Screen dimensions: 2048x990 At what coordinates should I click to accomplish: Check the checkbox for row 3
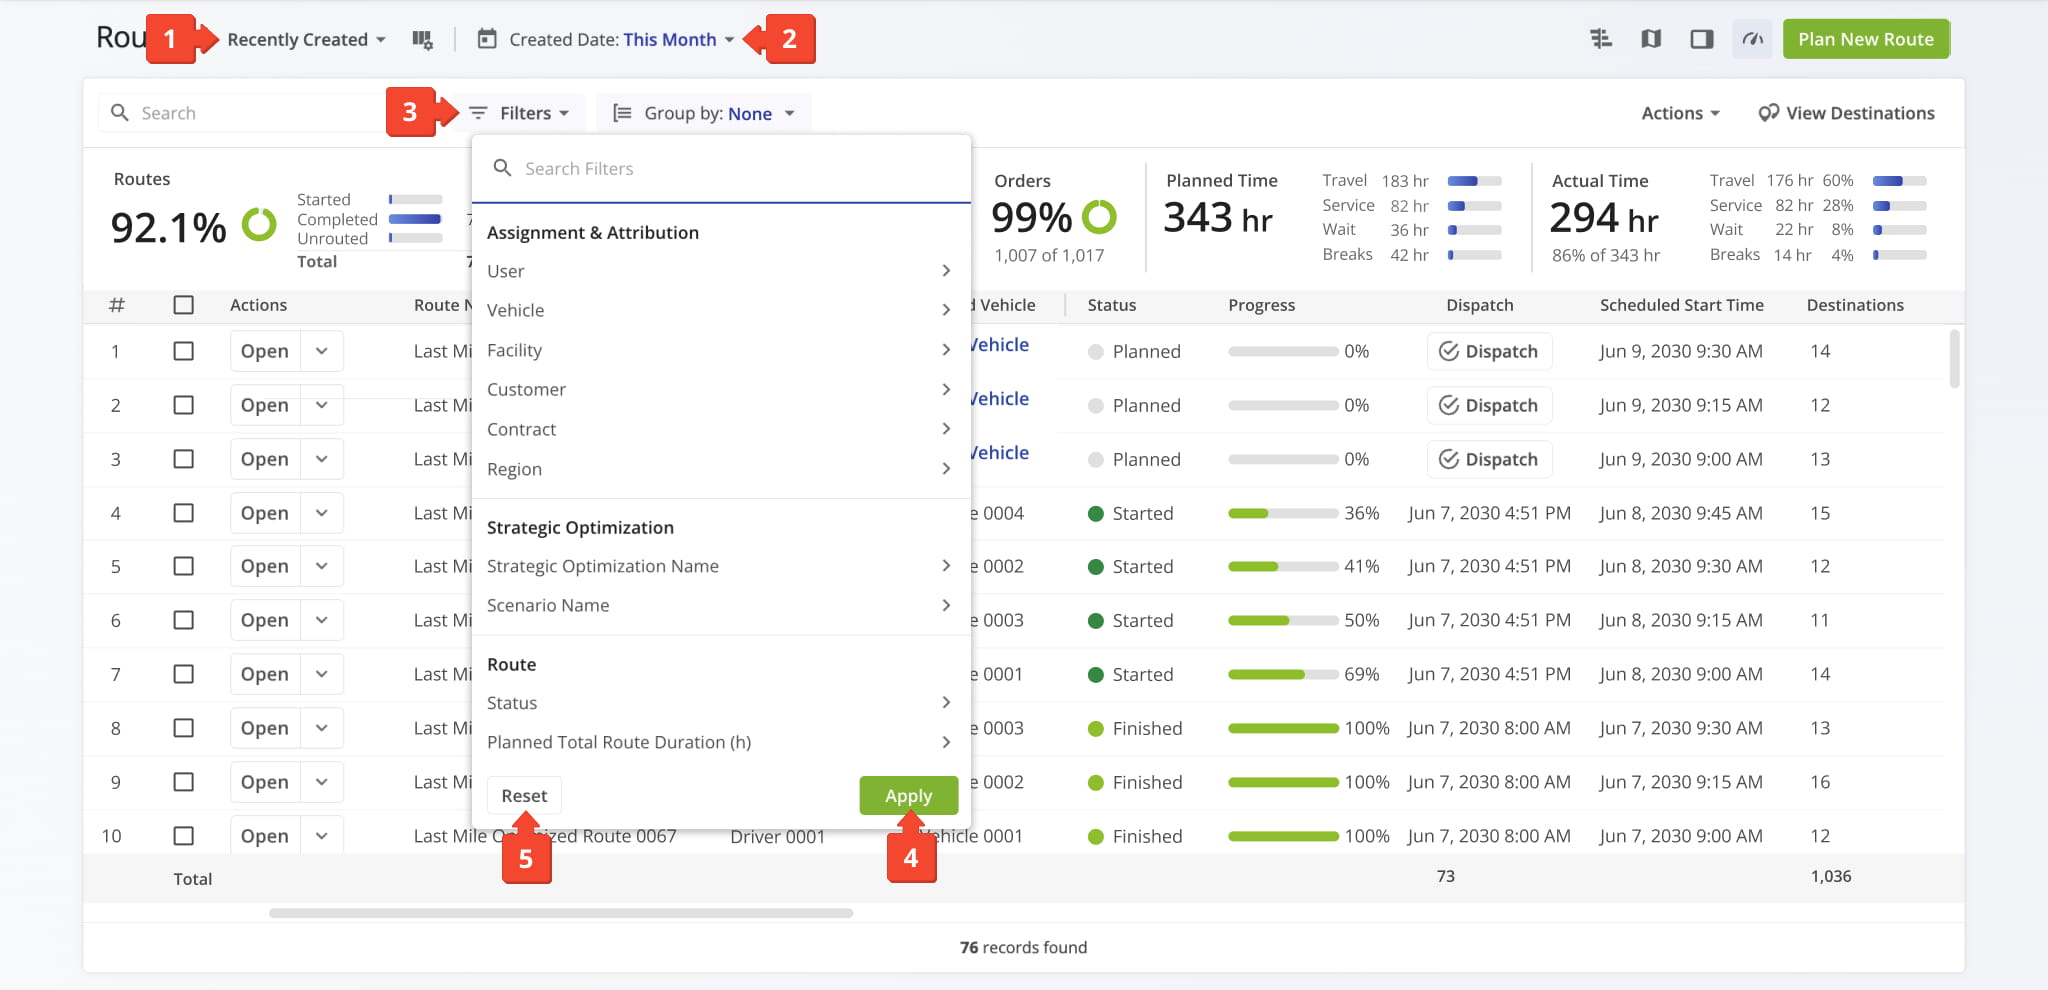pyautogui.click(x=184, y=459)
